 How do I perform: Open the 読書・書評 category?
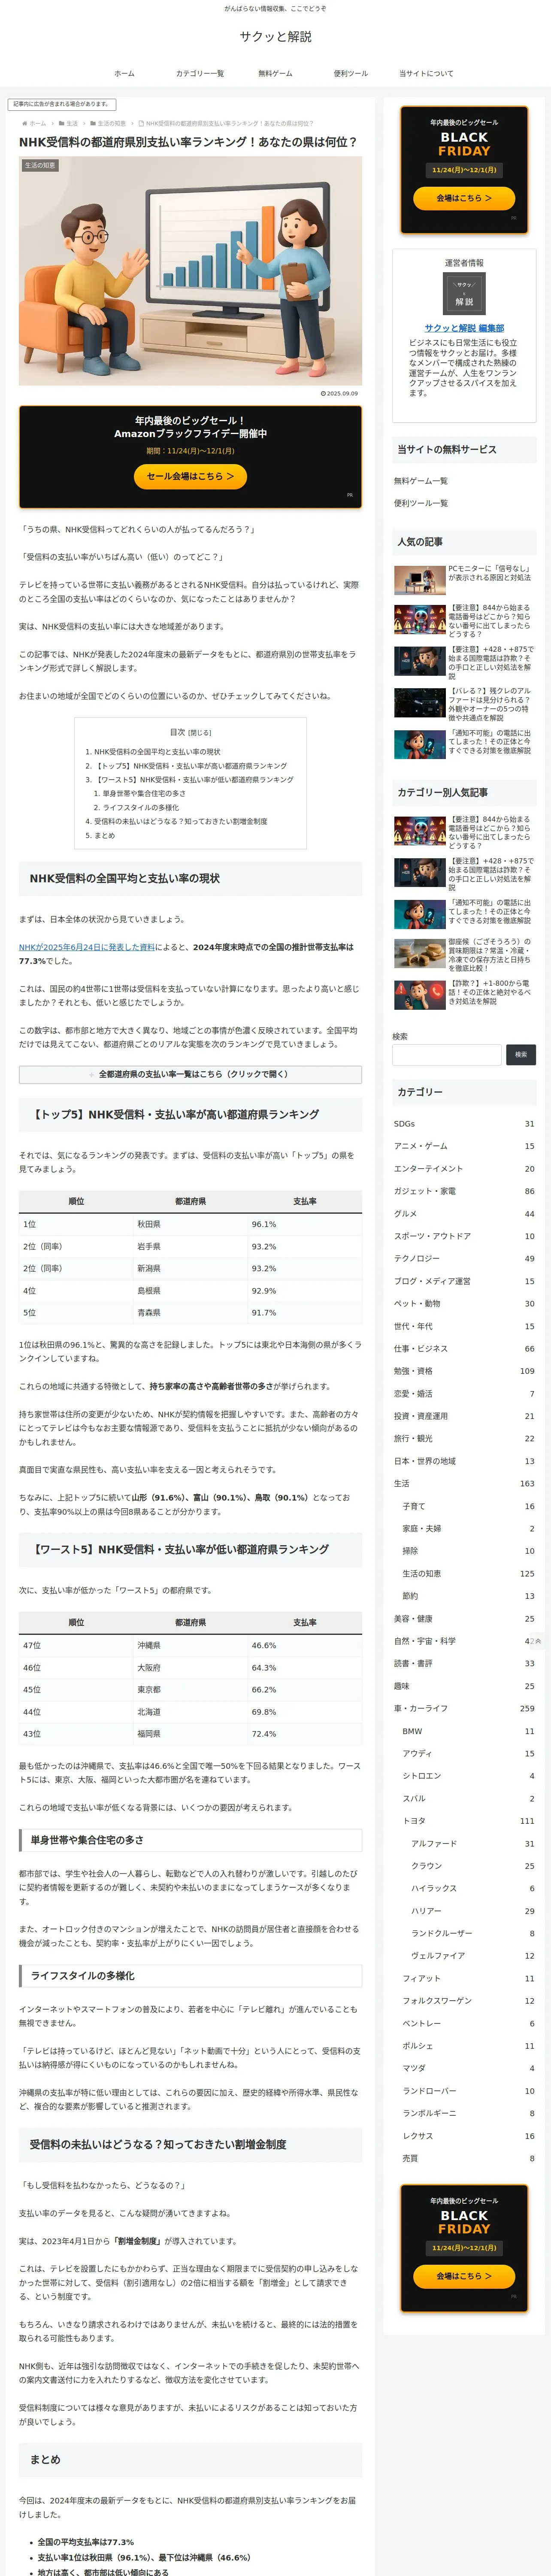click(464, 1664)
